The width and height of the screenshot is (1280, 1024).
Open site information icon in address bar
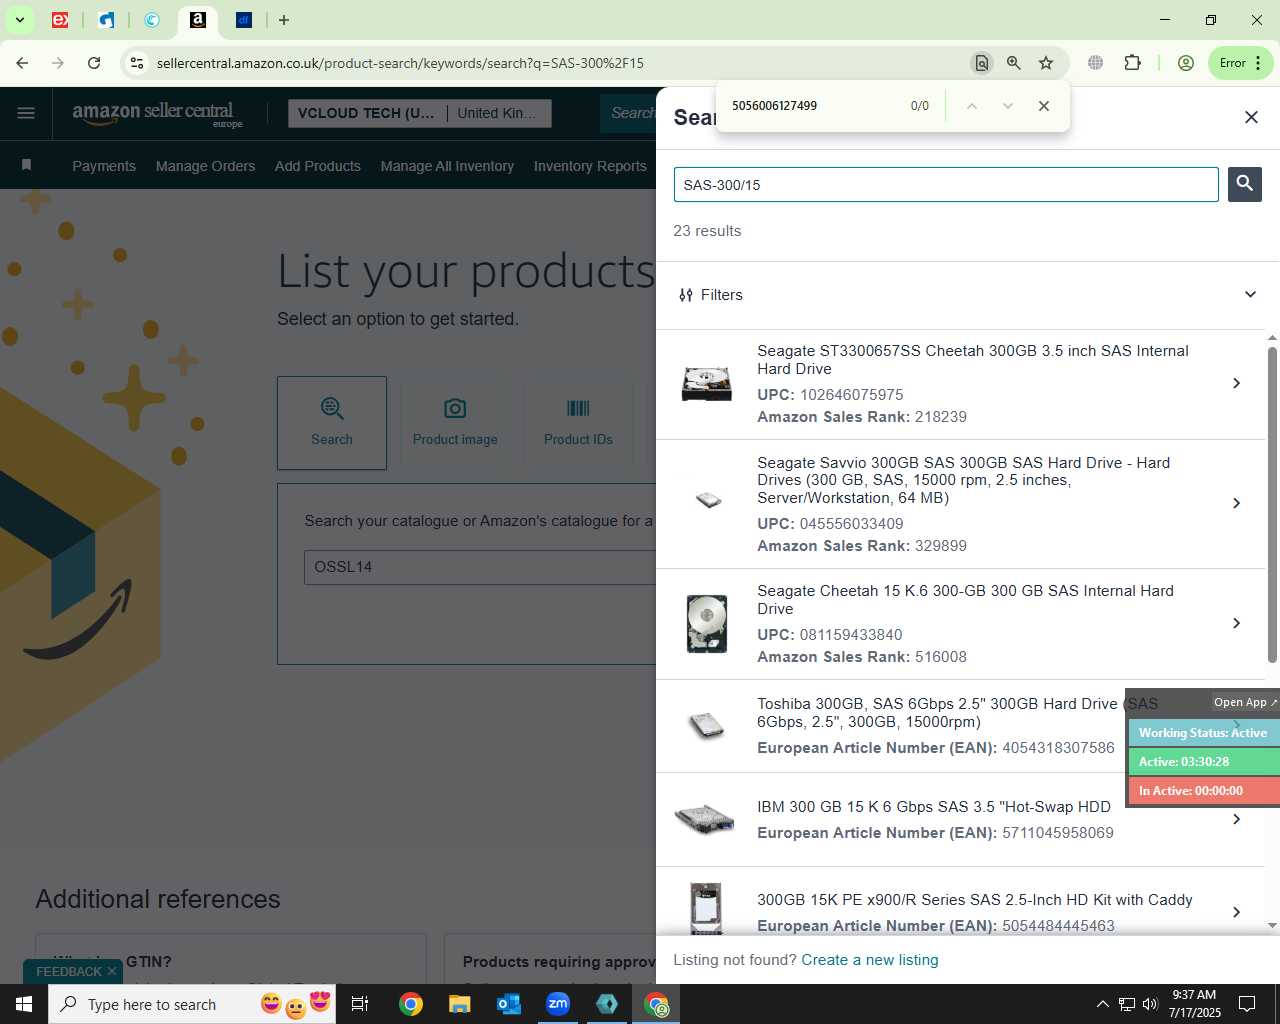[x=137, y=63]
